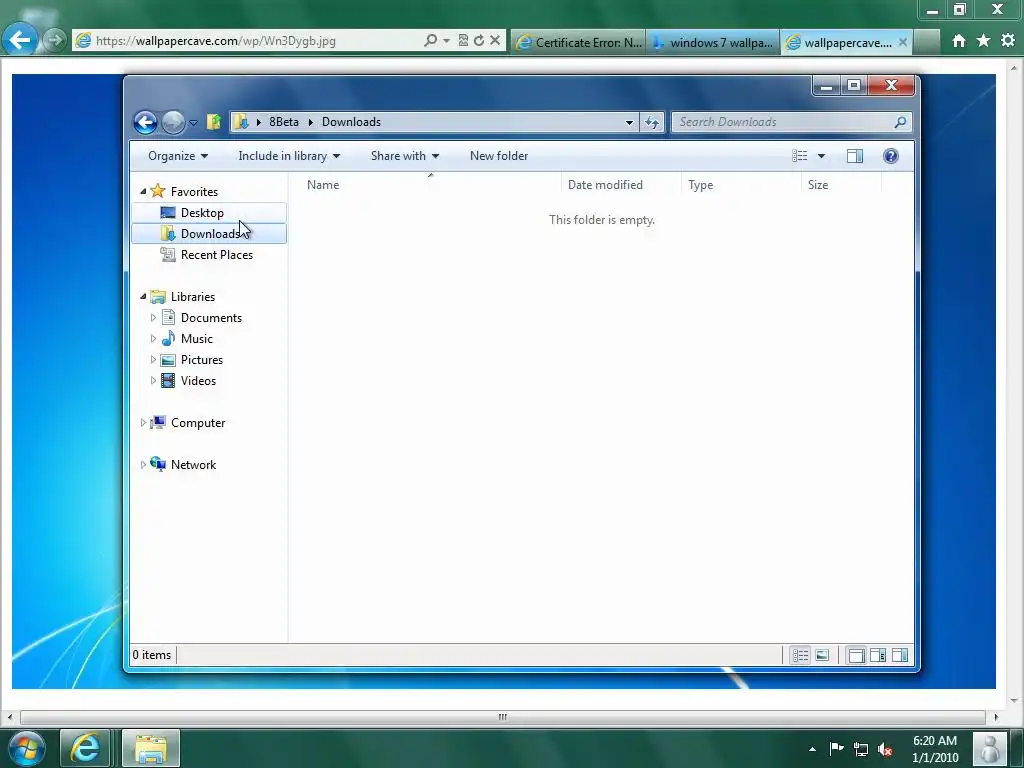Switch to windows 7 wallpaper tab
This screenshot has width=1024, height=768.
(x=713, y=42)
